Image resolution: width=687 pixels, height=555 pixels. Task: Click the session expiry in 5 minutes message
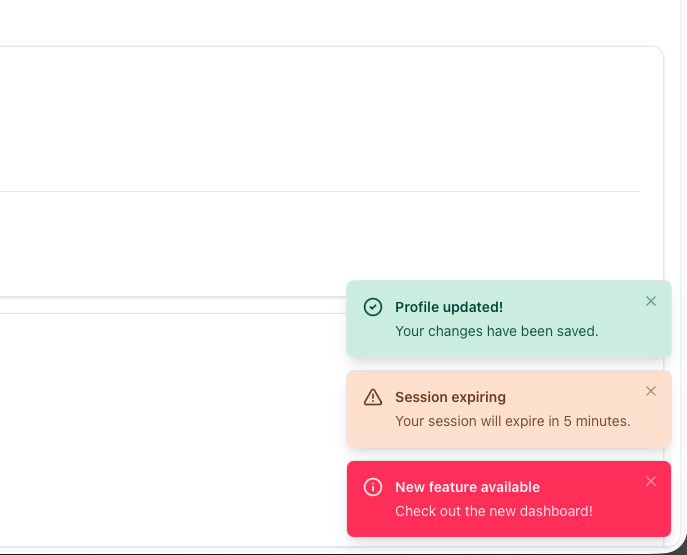tap(512, 421)
